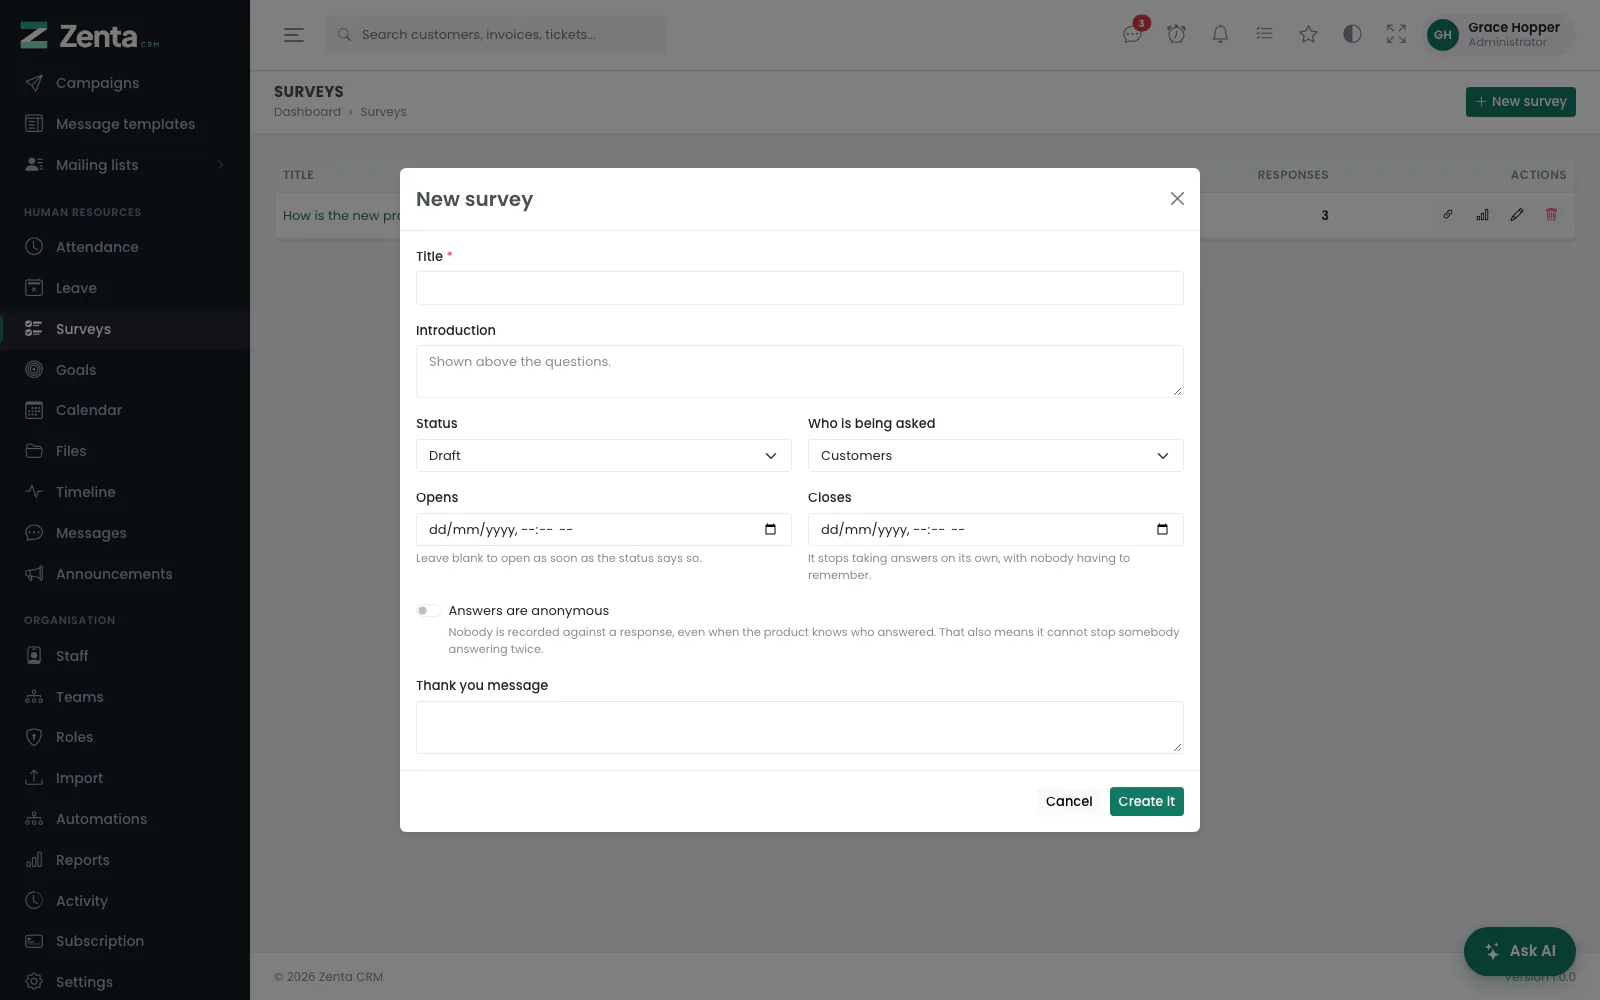Image resolution: width=1600 pixels, height=1000 pixels.
Task: Open Reports in sidebar
Action: tap(125, 860)
